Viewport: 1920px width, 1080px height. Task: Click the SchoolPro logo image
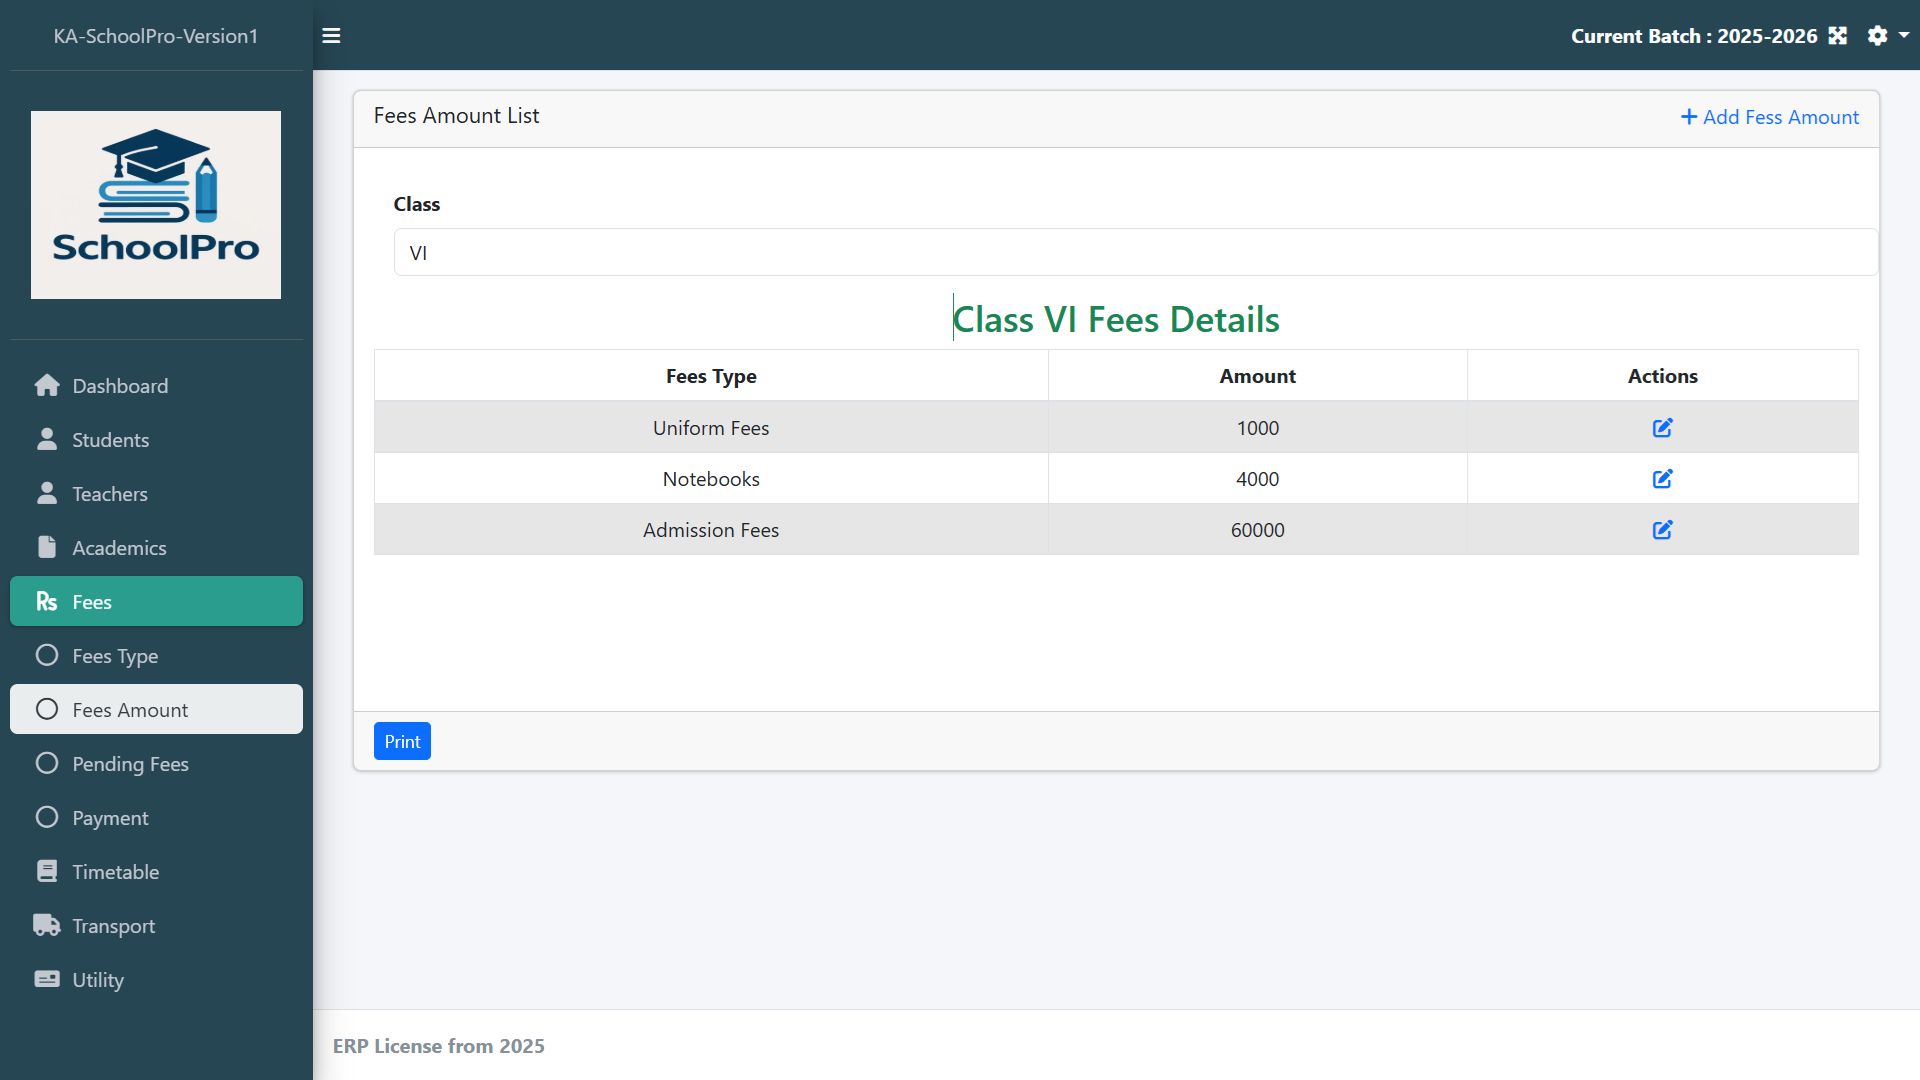(156, 205)
